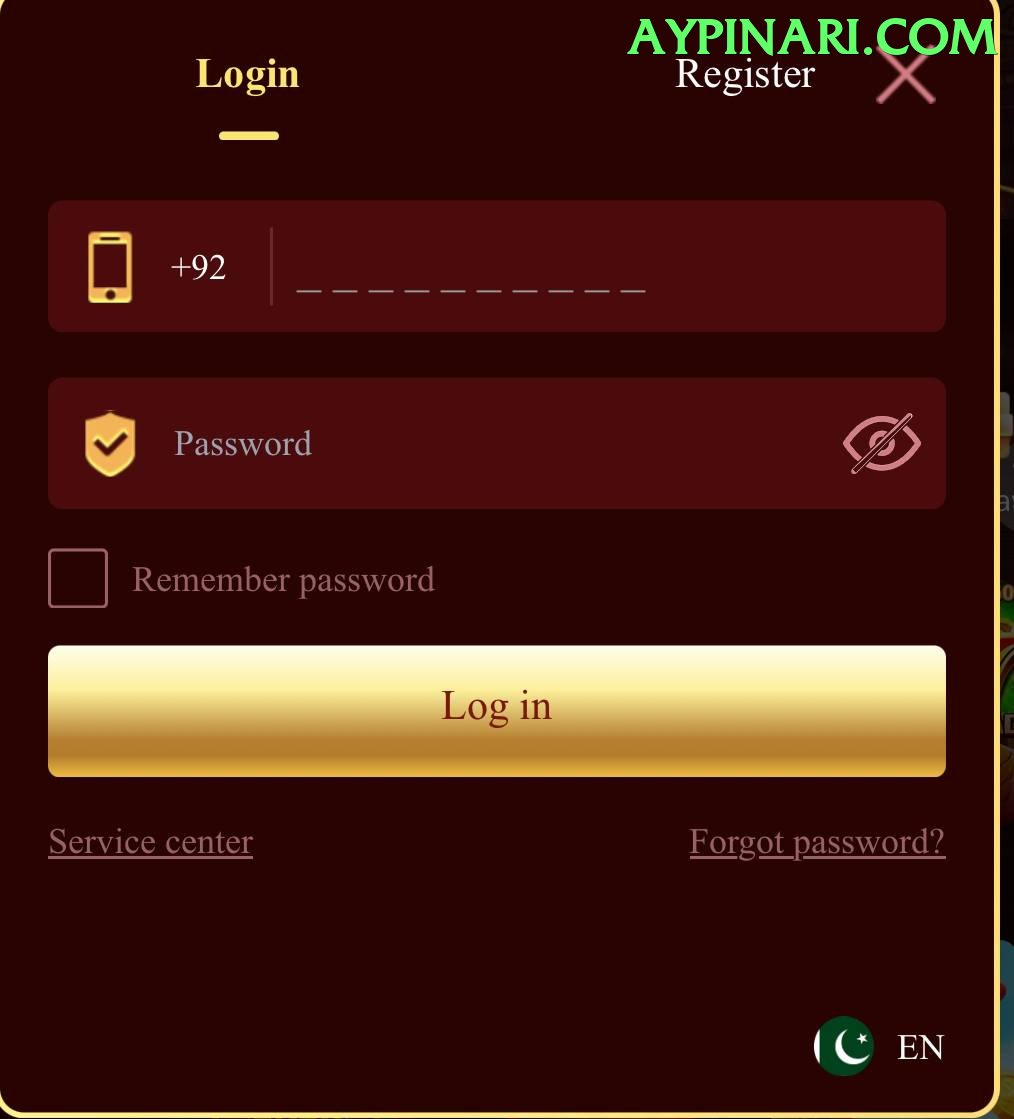Switch to the Register tab
This screenshot has width=1014, height=1119.
click(x=744, y=75)
